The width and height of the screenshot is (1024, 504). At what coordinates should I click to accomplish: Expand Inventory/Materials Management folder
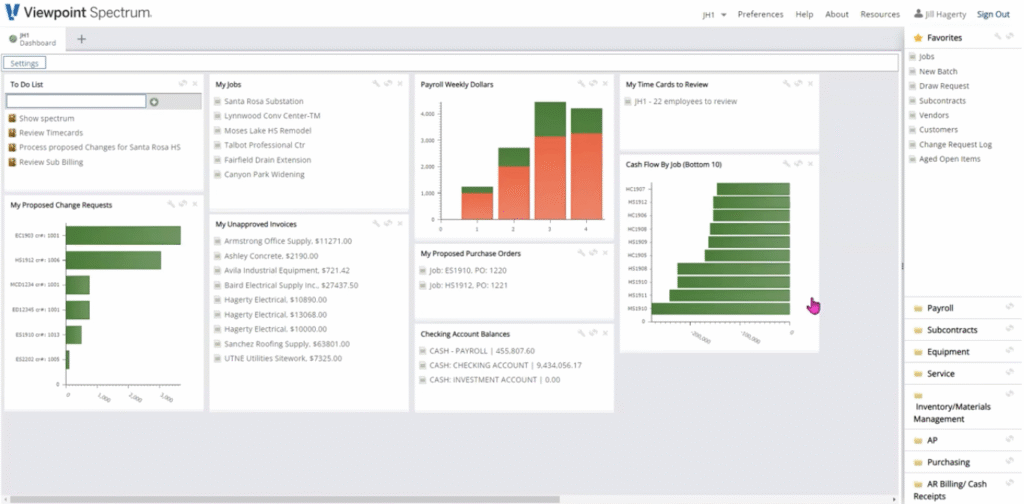tap(952, 407)
